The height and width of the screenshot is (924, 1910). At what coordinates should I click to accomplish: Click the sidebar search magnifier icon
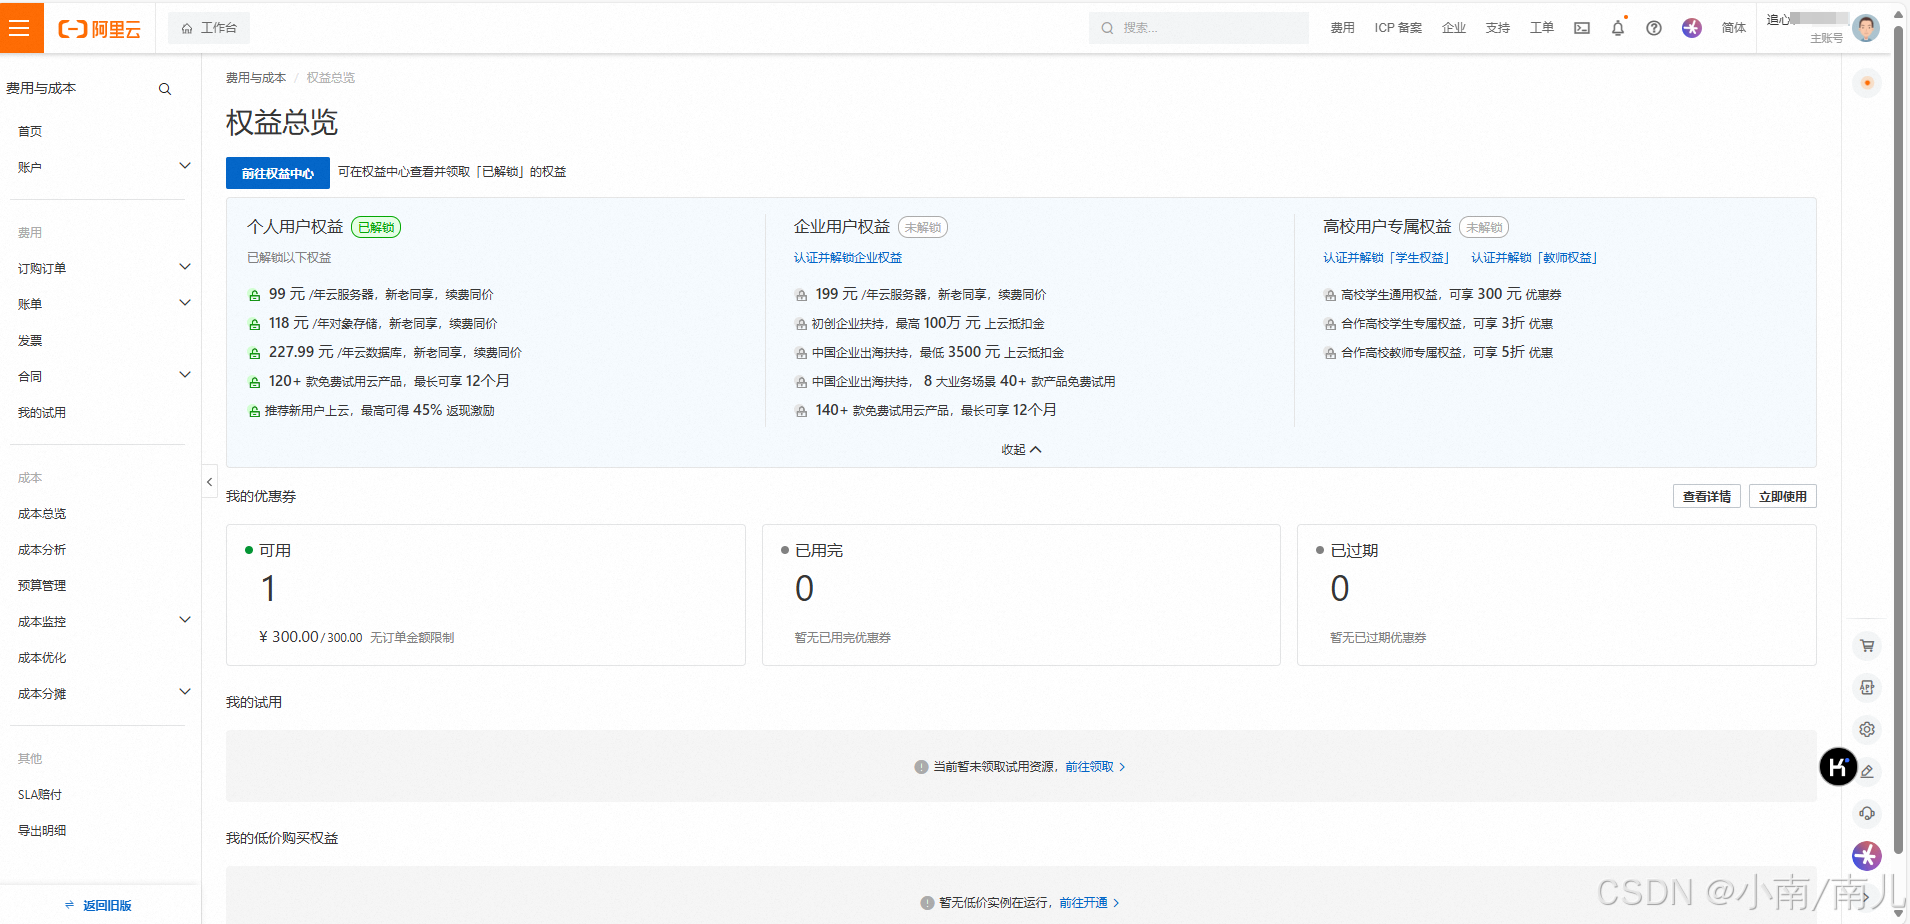click(165, 89)
